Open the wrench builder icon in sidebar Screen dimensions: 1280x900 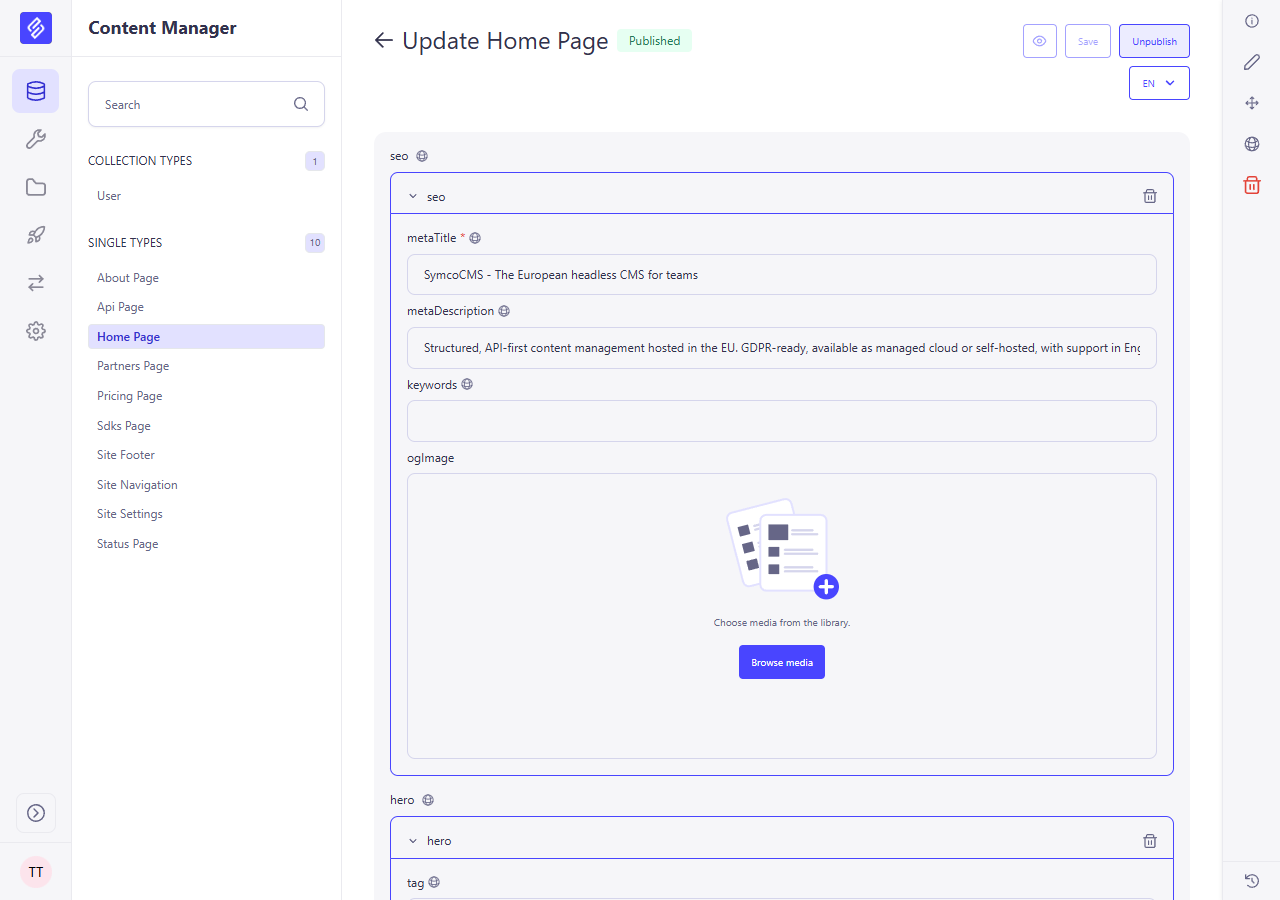coord(36,139)
